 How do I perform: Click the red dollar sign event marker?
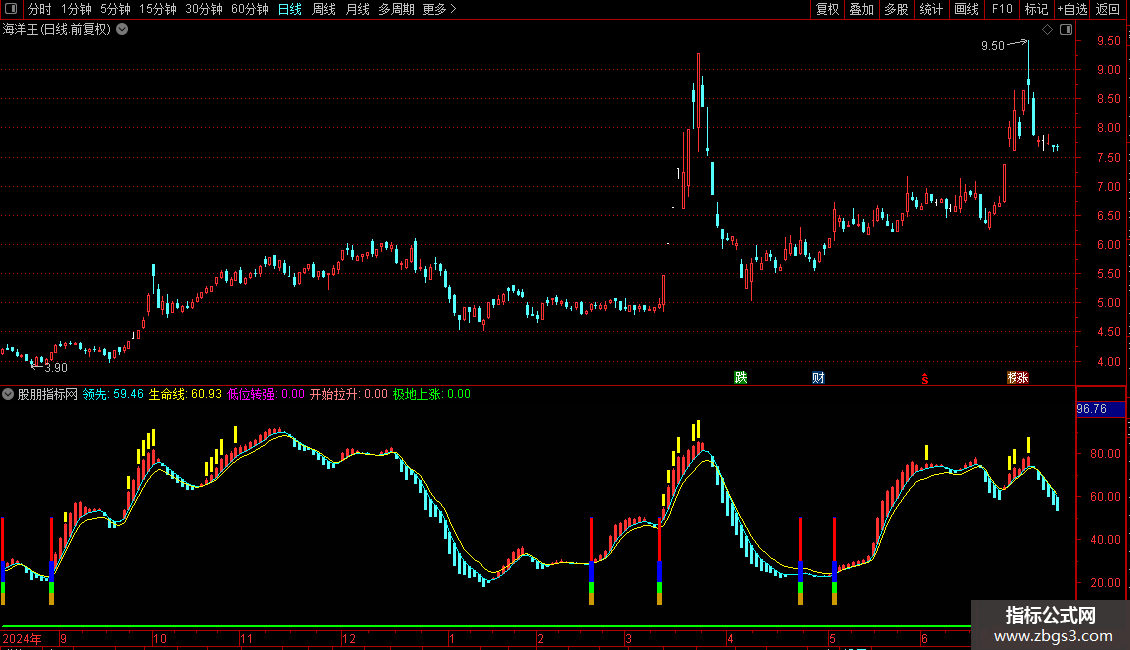click(925, 378)
